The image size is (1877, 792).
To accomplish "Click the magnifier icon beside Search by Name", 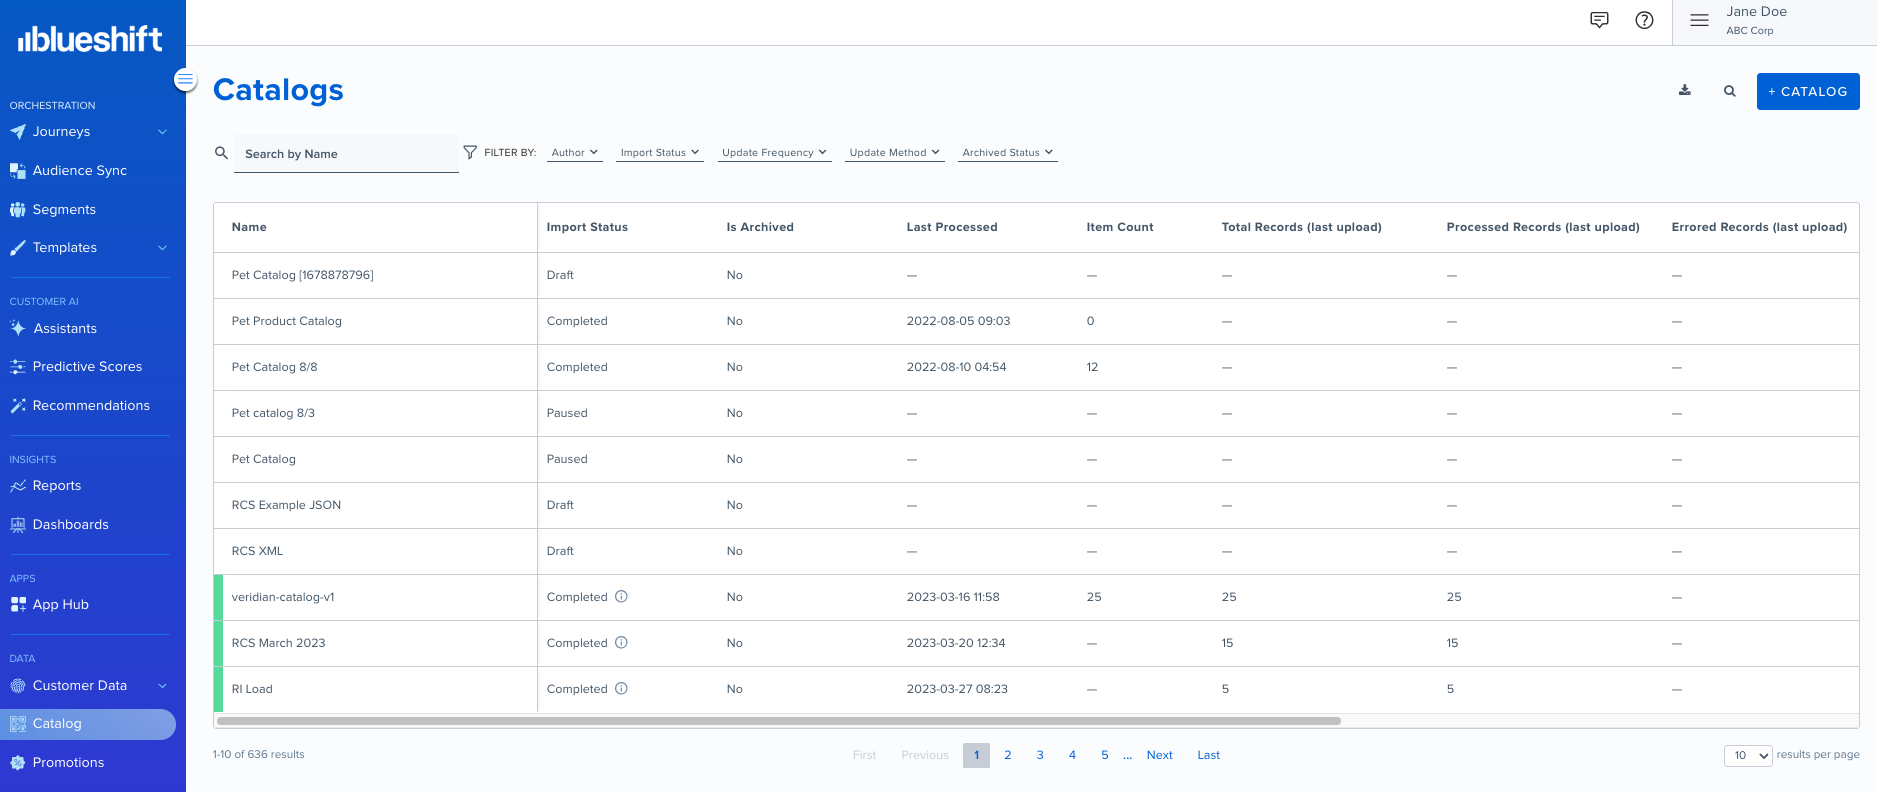I will point(221,153).
